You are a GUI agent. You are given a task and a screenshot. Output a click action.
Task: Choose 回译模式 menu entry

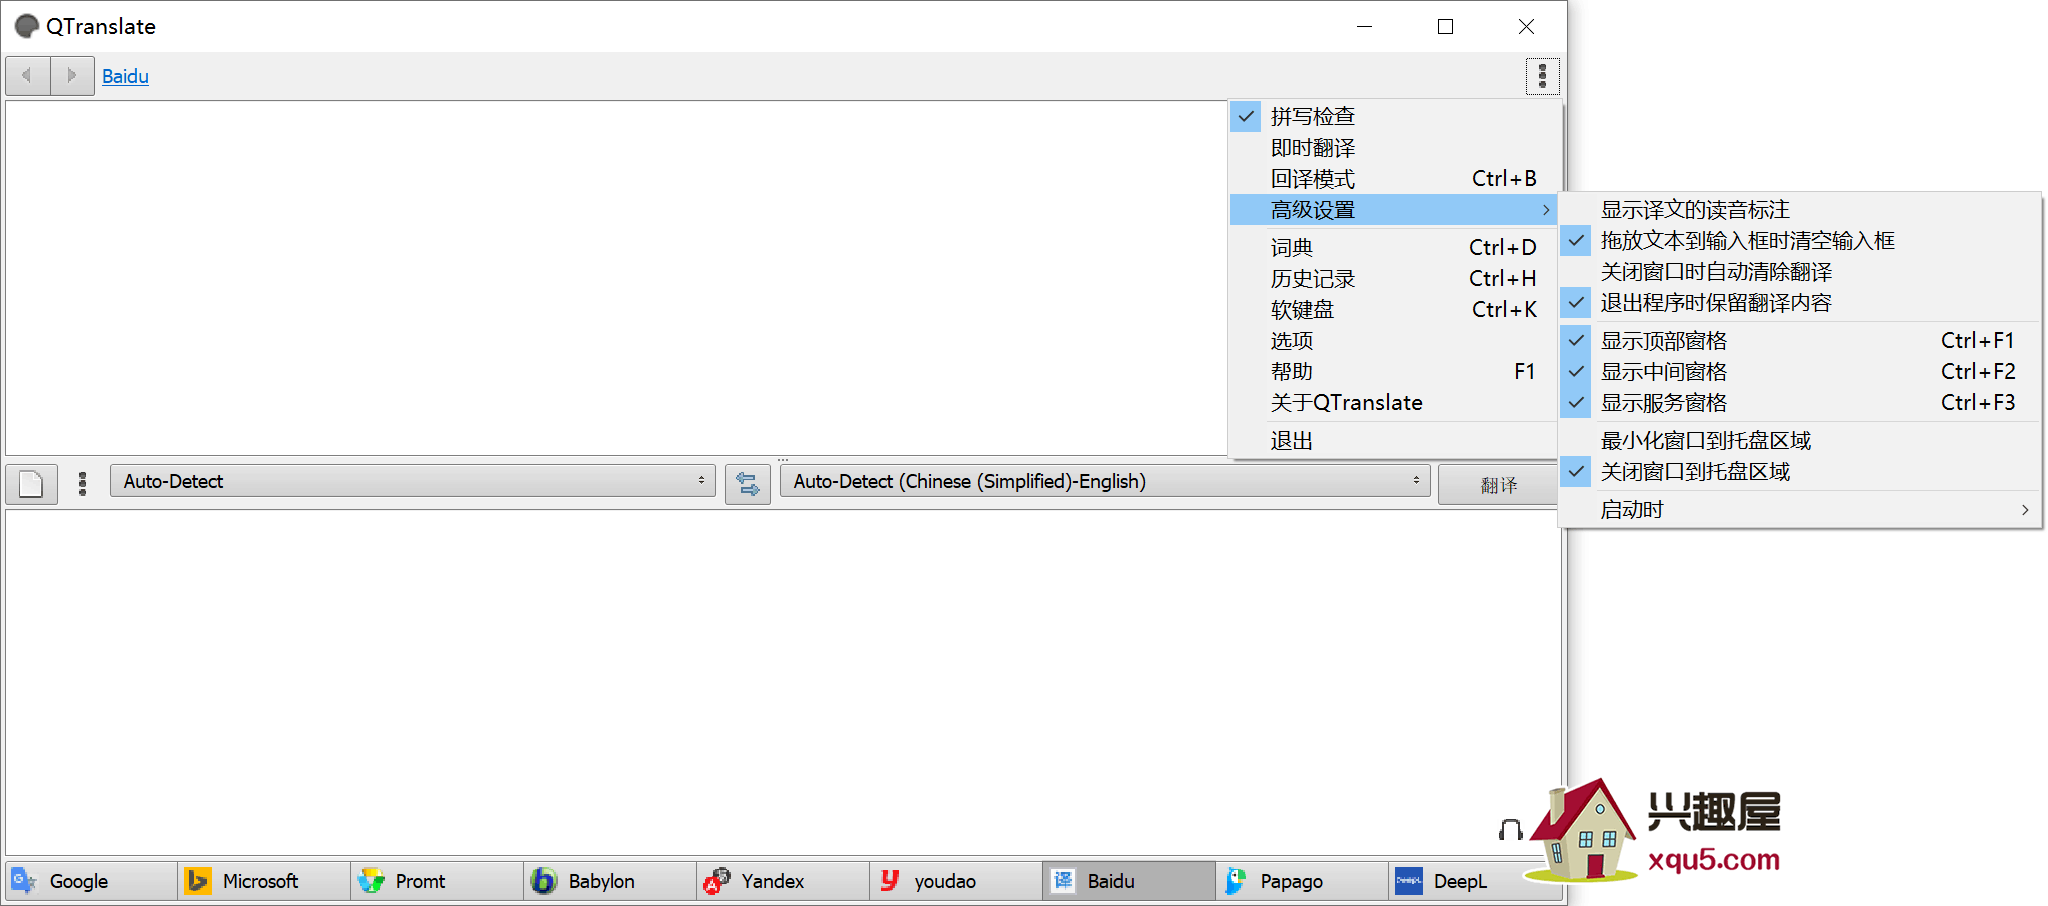pyautogui.click(x=1393, y=179)
